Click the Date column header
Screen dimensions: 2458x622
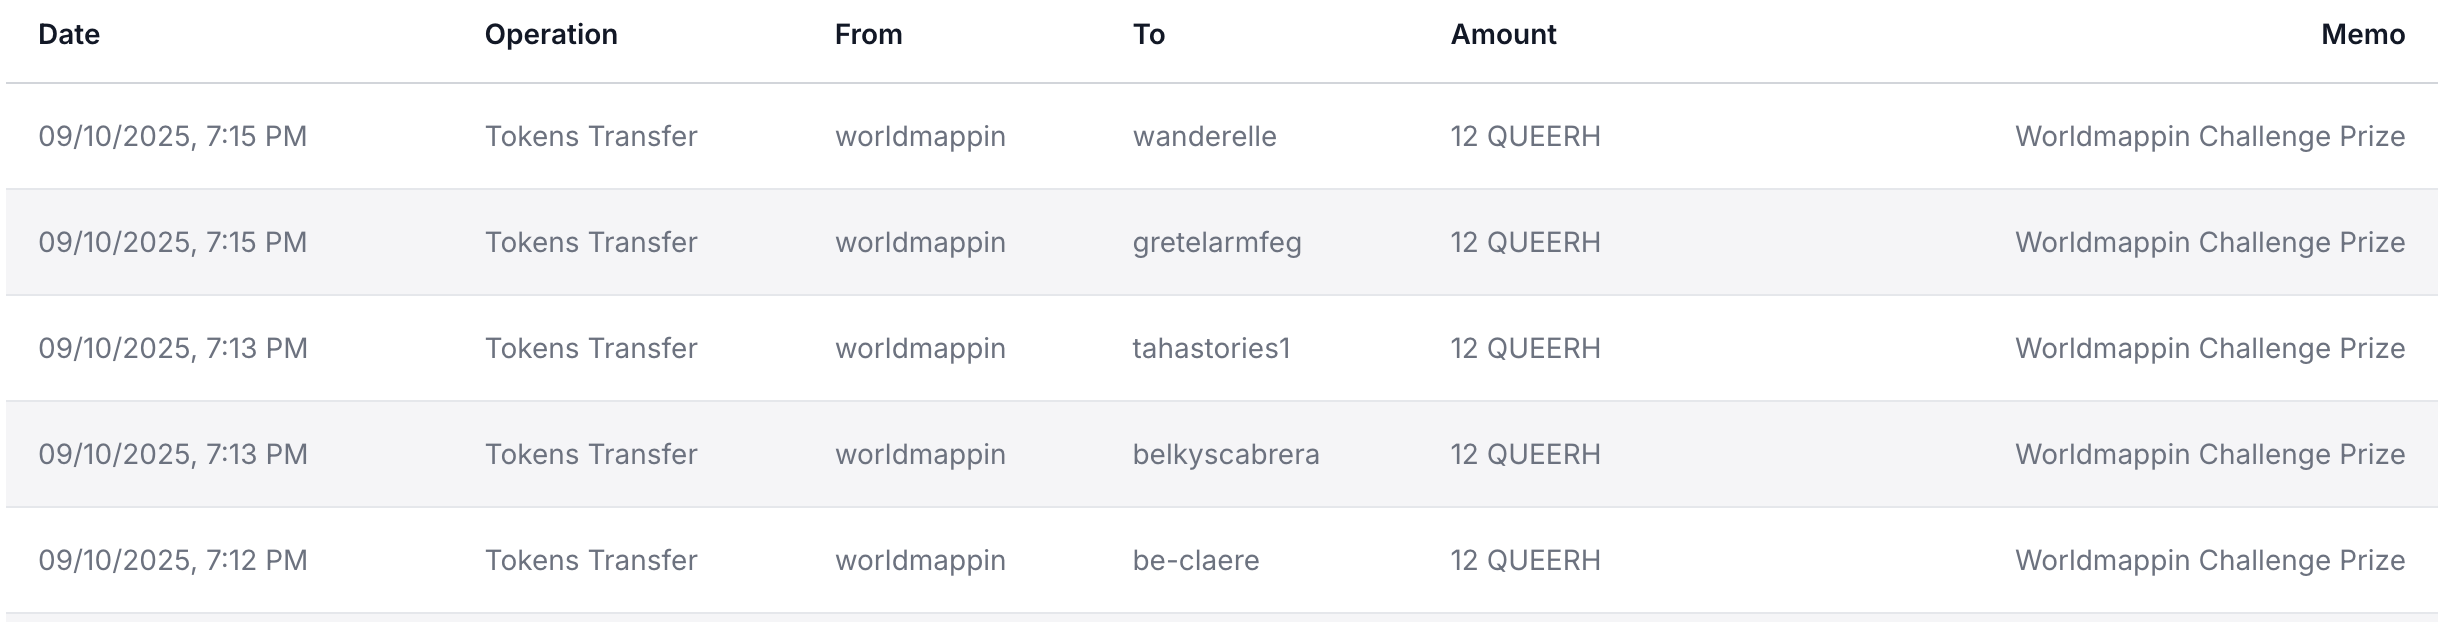click(69, 35)
